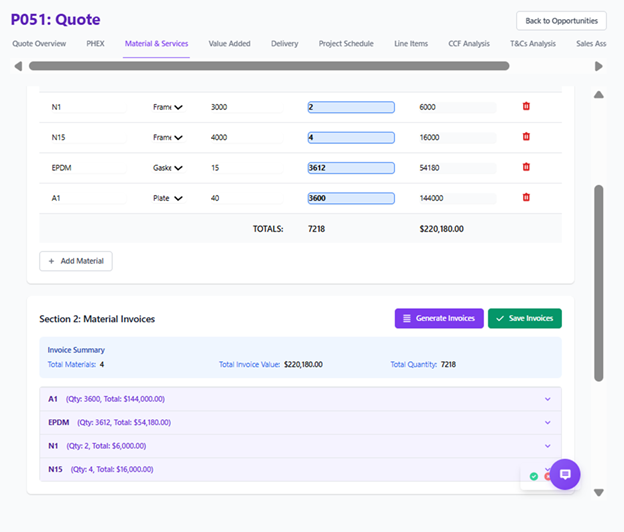
Task: Go to the Value Added tab
Action: 229,44
